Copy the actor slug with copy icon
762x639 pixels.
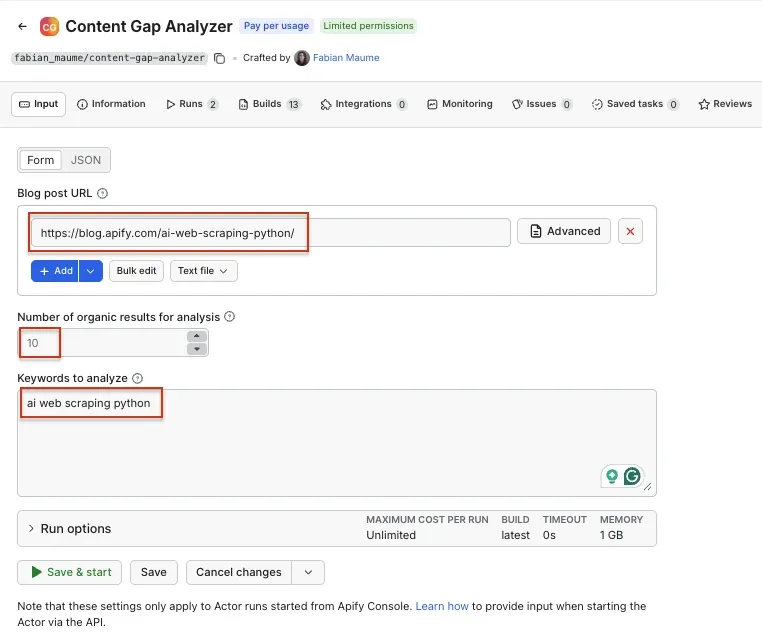tap(220, 58)
